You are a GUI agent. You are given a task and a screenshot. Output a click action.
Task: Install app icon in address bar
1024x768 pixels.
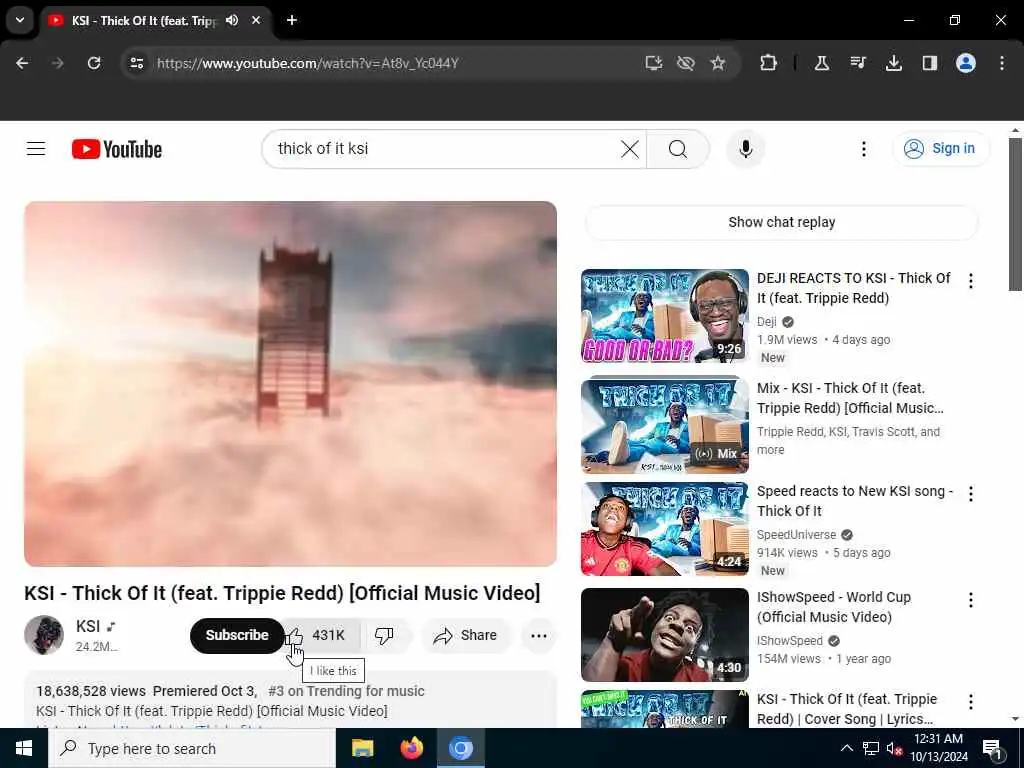pos(654,63)
